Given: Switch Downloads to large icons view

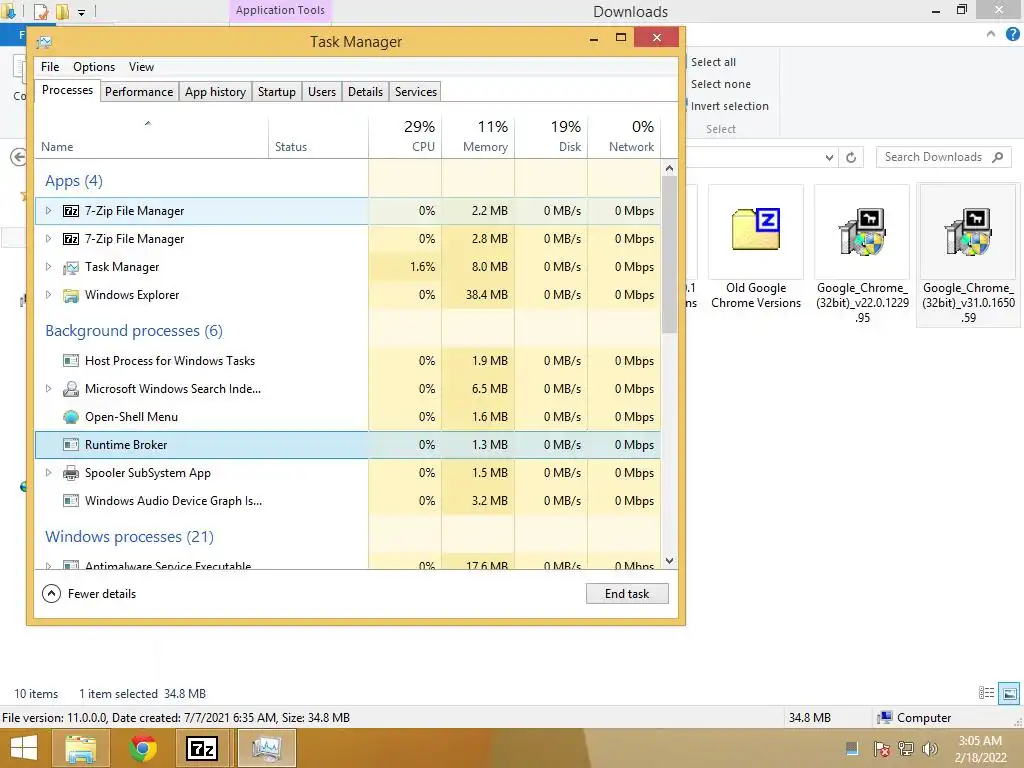Looking at the screenshot, I should tap(1009, 693).
